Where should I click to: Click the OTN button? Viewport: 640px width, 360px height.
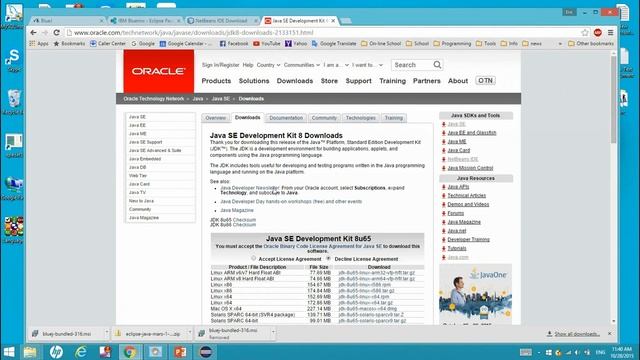pos(485,81)
